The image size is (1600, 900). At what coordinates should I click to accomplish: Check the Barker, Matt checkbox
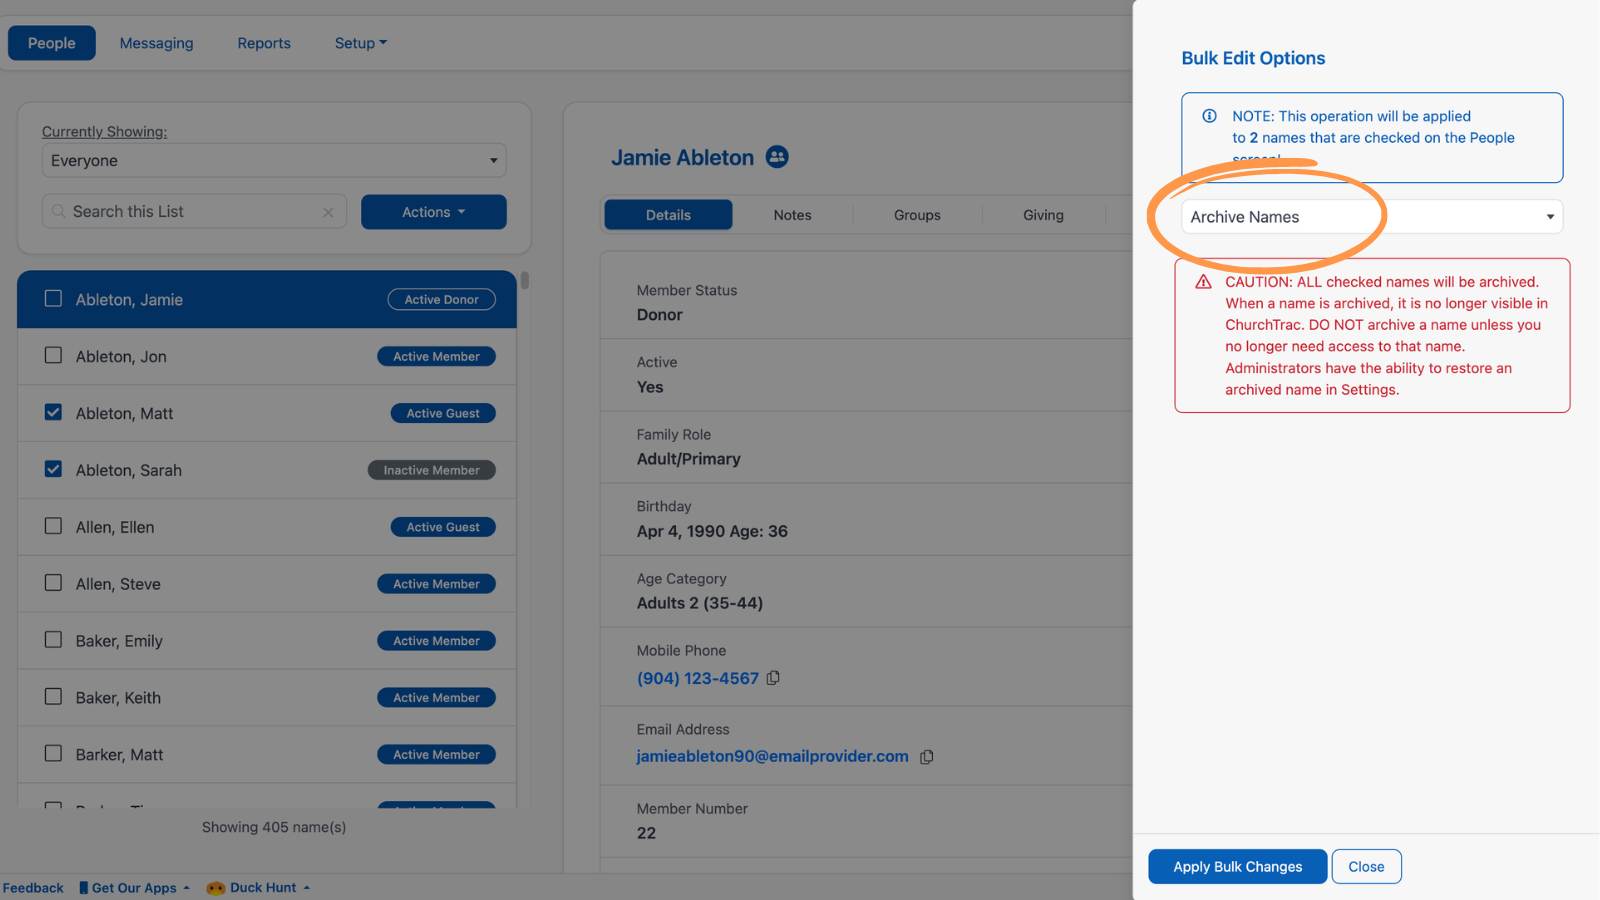point(53,754)
